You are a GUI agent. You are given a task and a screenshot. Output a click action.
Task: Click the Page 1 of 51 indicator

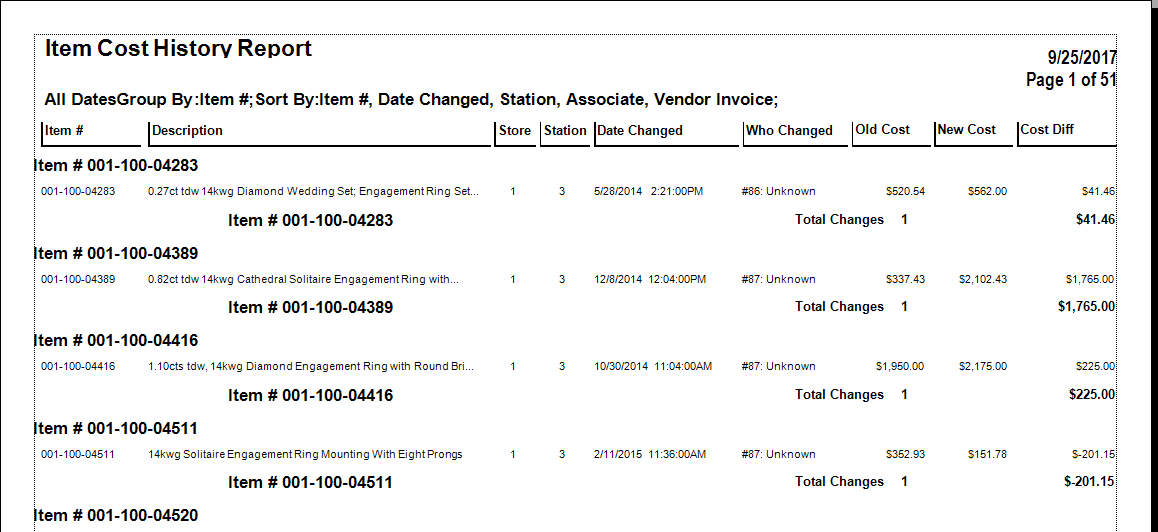(1070, 80)
